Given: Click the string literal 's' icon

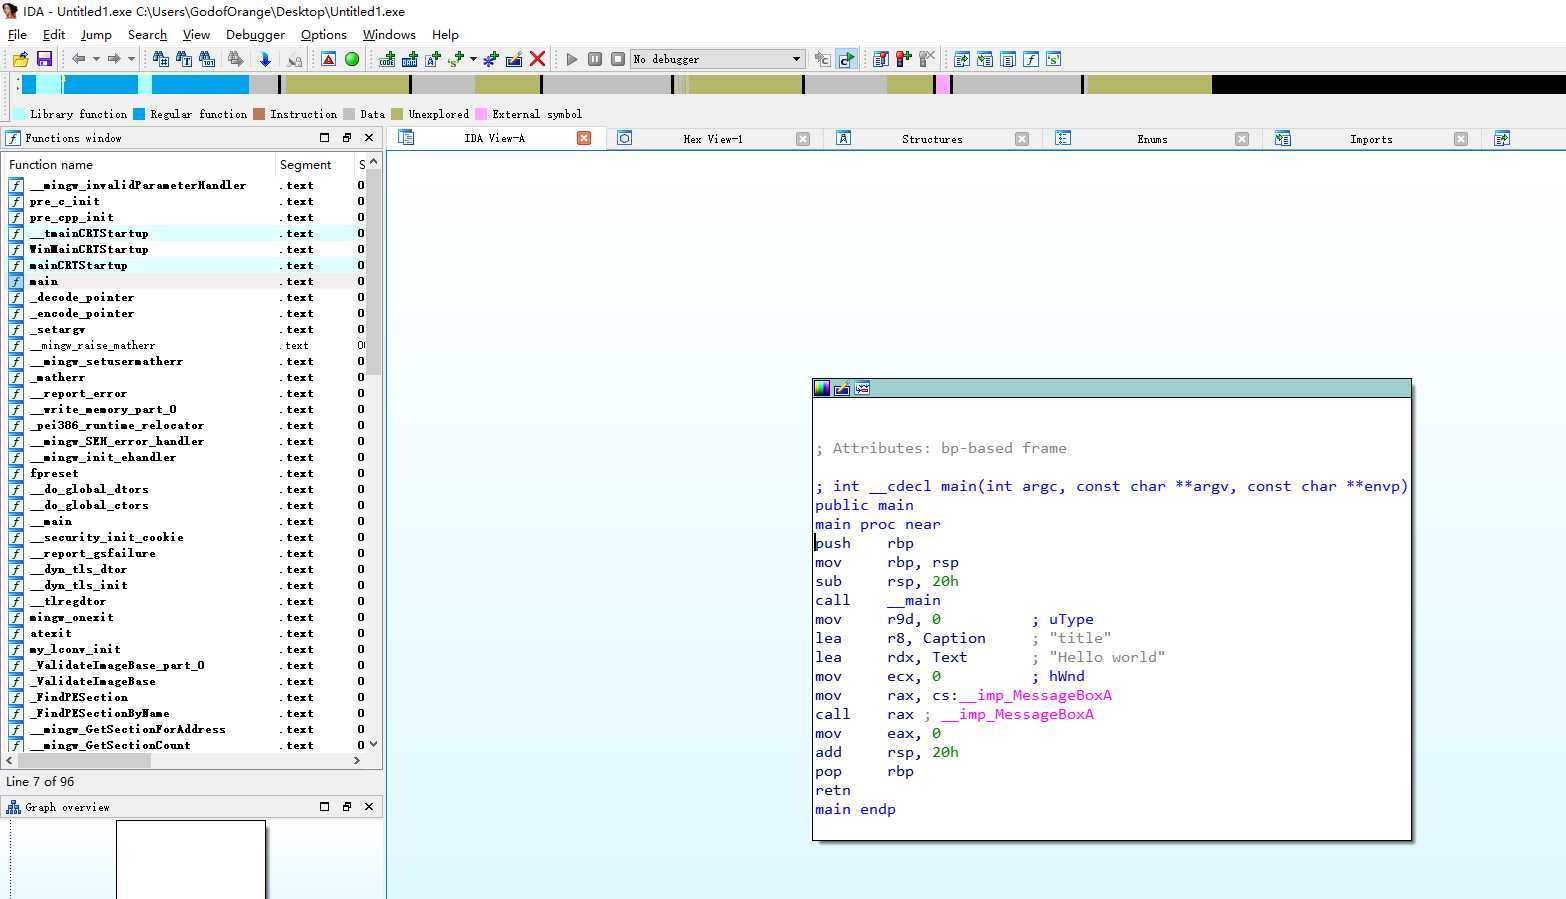Looking at the screenshot, I should 456,59.
